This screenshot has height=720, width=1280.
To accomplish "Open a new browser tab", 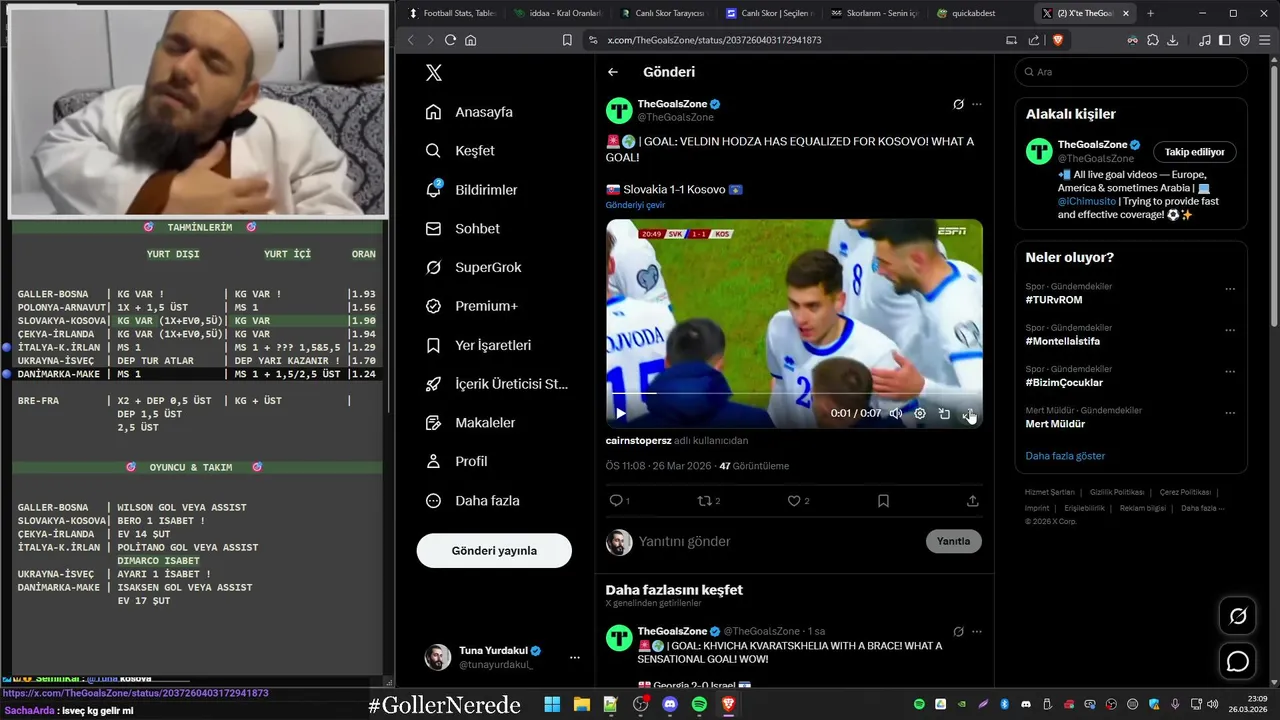I will [1150, 13].
